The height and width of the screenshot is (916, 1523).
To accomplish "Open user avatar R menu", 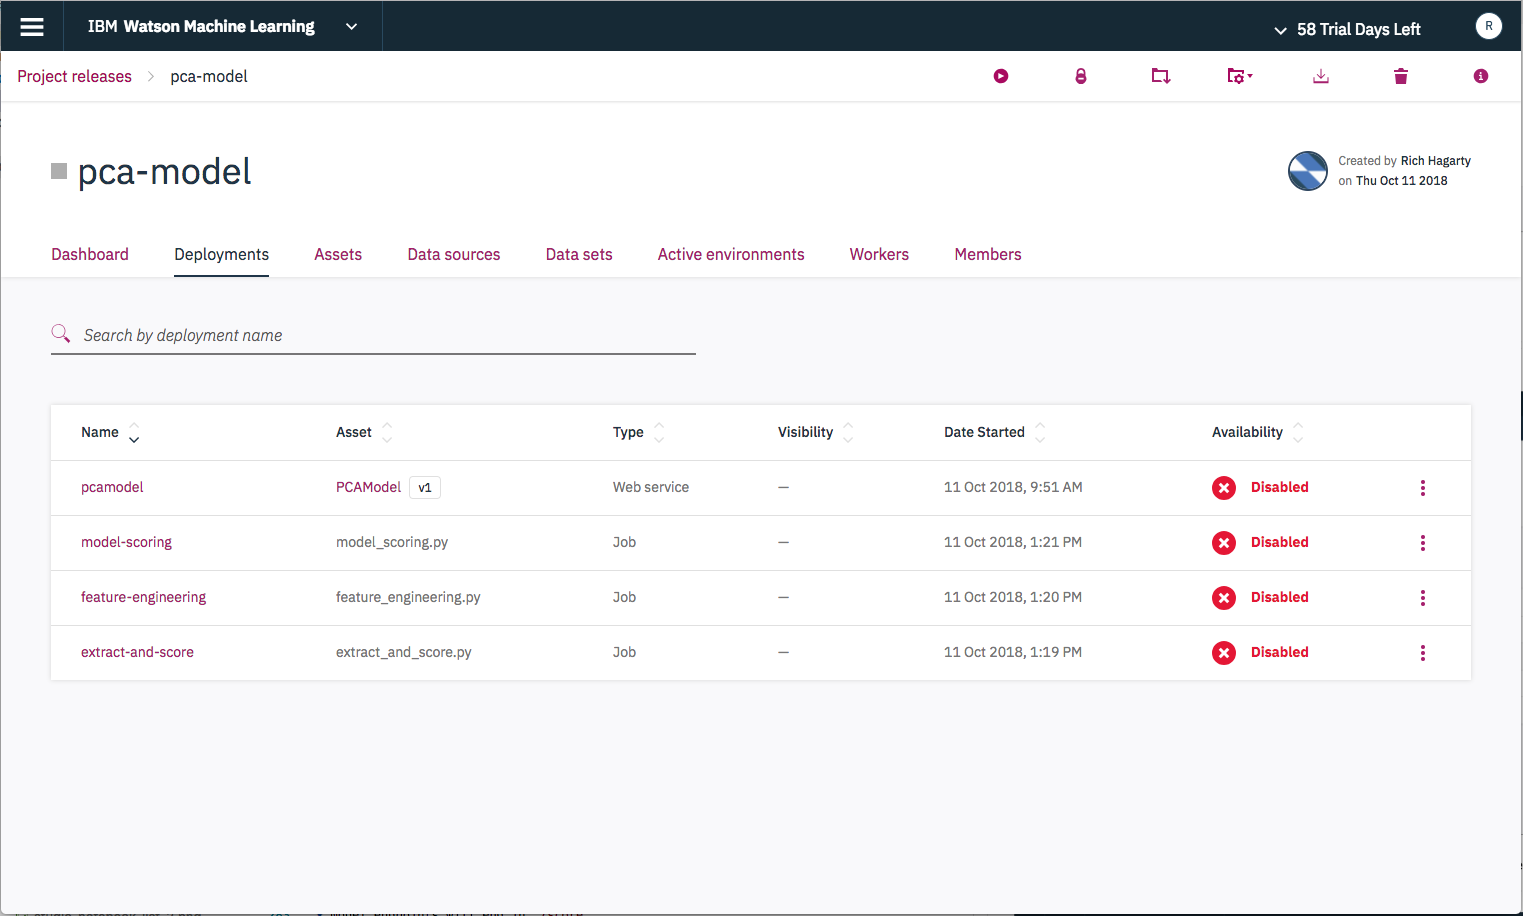I will pos(1489,26).
